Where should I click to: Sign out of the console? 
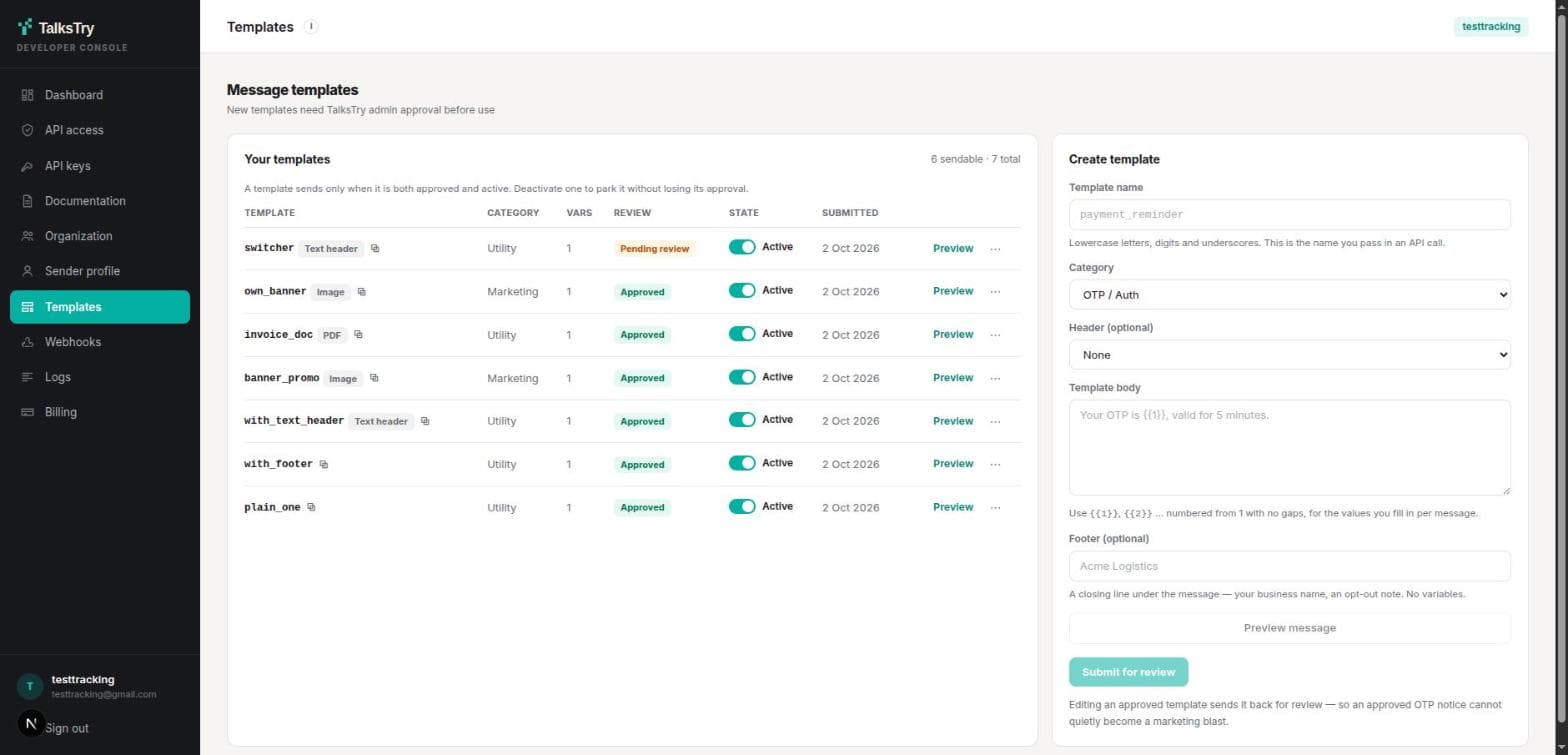66,728
